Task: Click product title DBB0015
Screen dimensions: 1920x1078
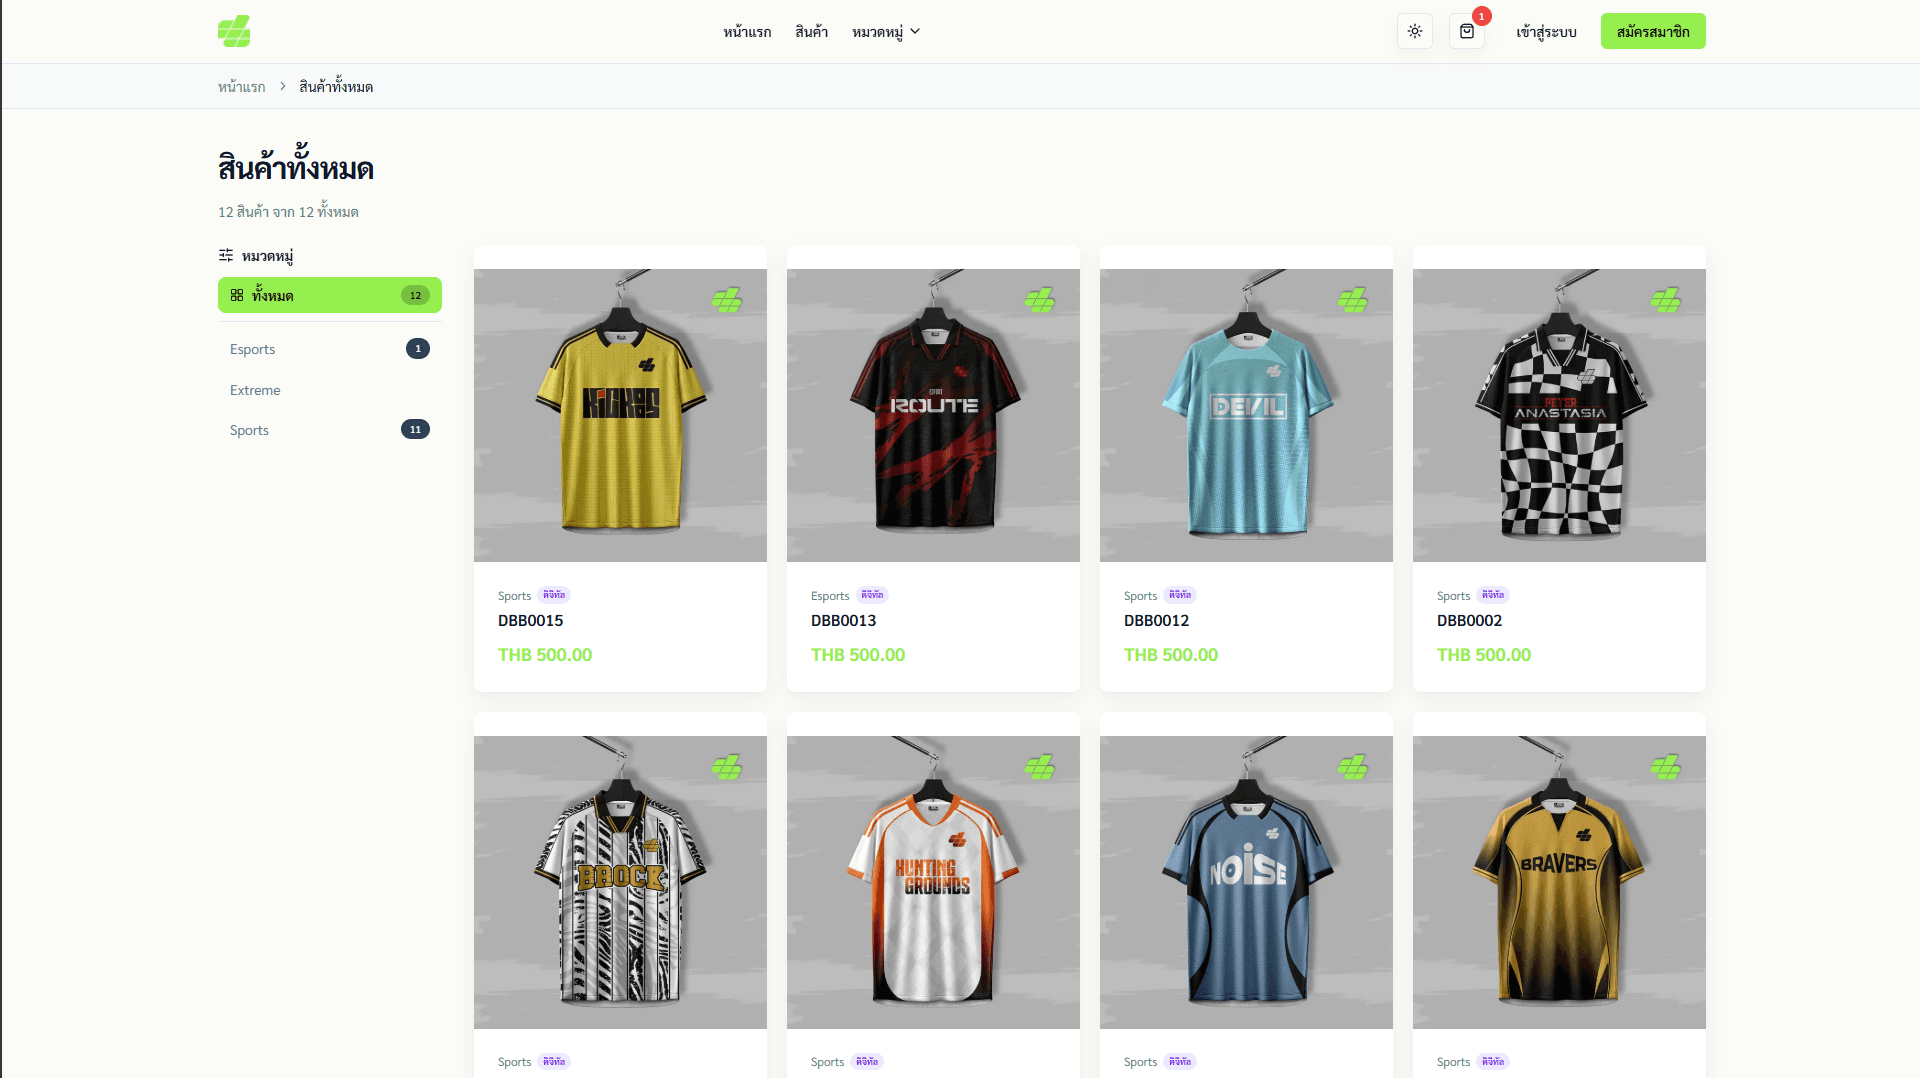Action: coord(531,620)
